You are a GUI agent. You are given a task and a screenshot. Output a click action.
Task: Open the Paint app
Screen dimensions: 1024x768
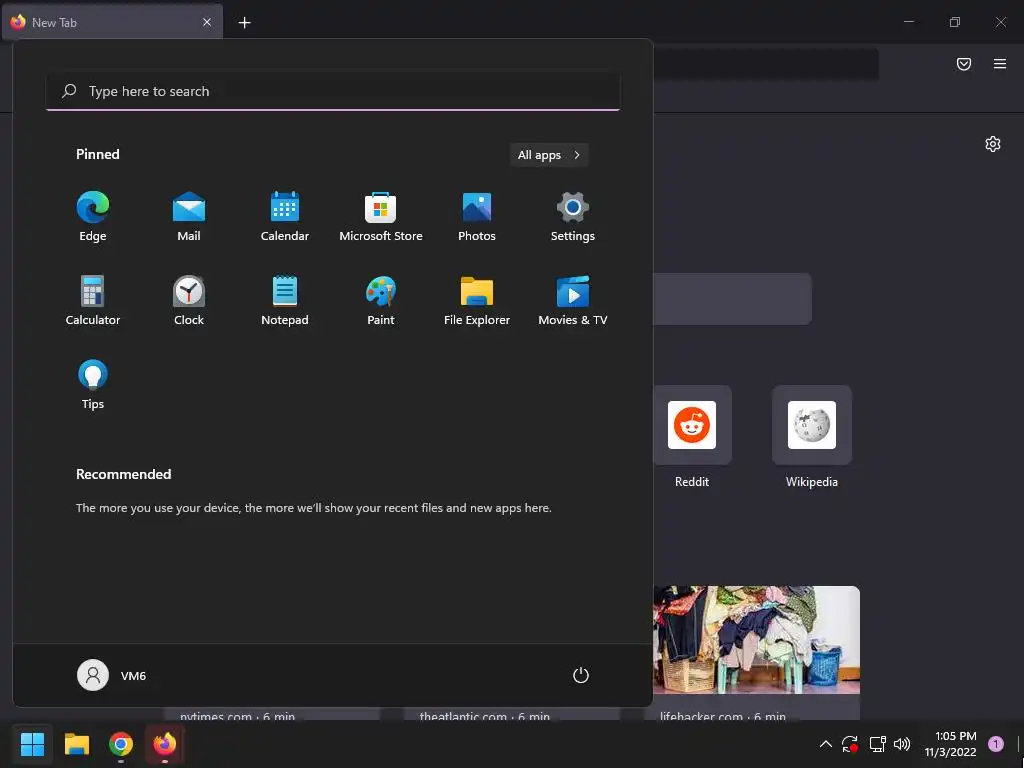381,300
